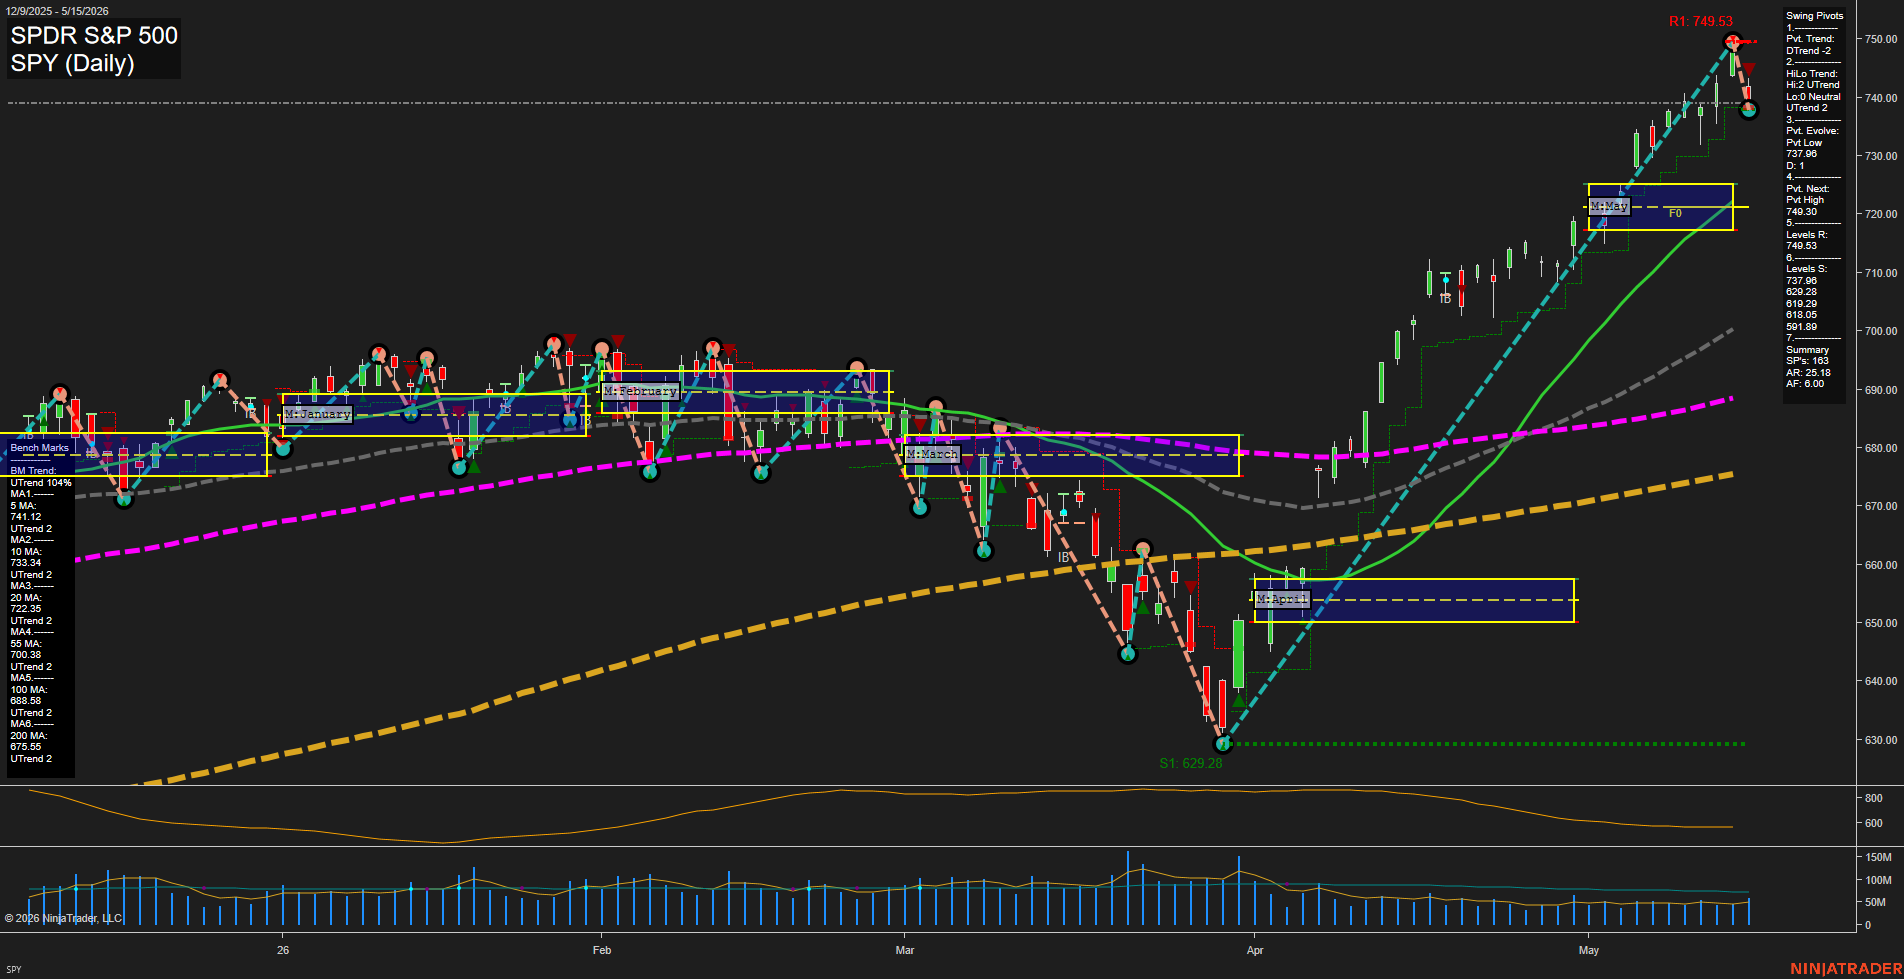Click the NINJATRADER logo
Image resolution: width=1904 pixels, height=979 pixels.
(x=1845, y=969)
